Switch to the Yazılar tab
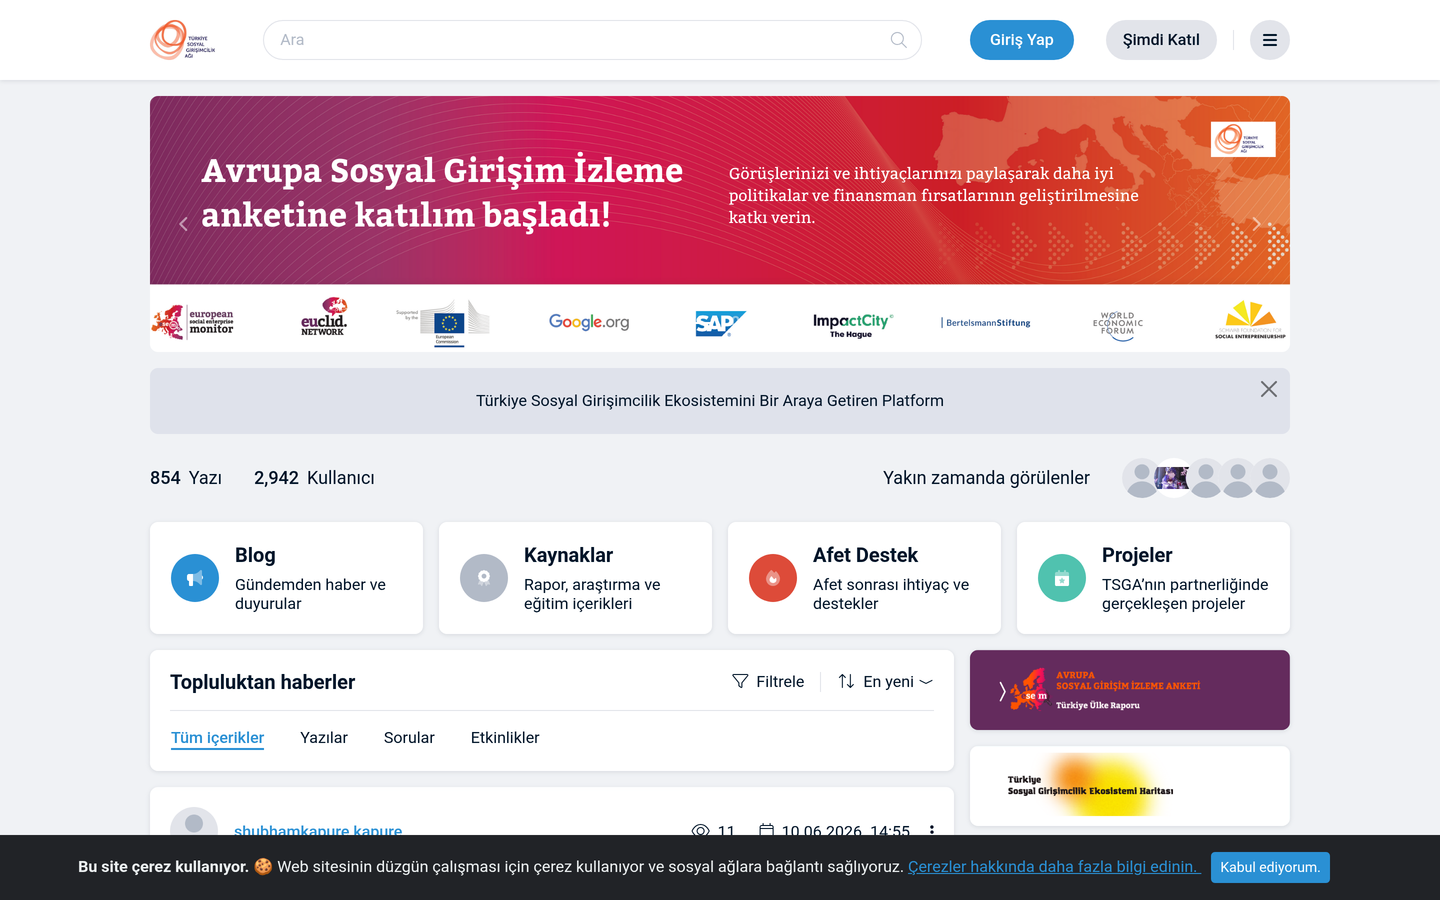The image size is (1440, 900). [324, 738]
